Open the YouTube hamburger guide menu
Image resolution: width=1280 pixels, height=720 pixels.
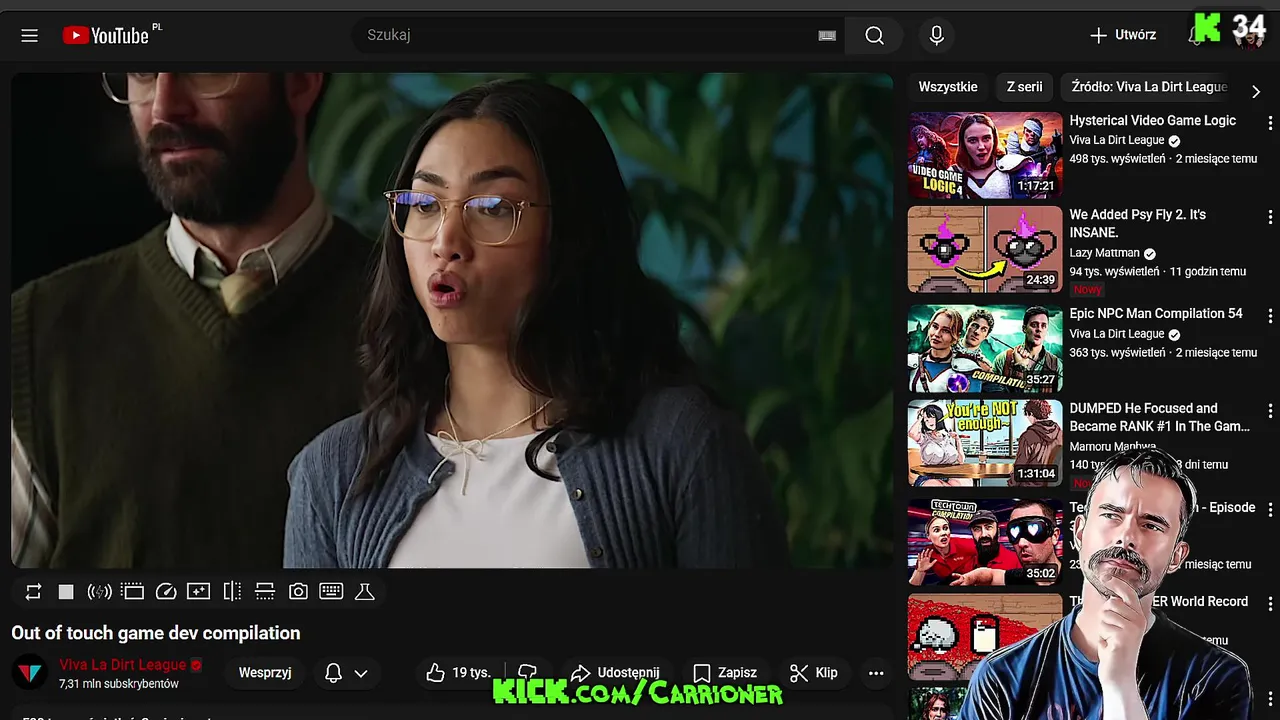tap(29, 35)
